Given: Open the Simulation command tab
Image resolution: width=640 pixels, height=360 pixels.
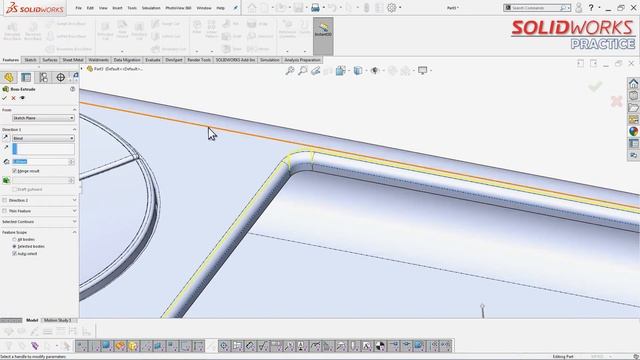Looking at the screenshot, I should tap(269, 60).
